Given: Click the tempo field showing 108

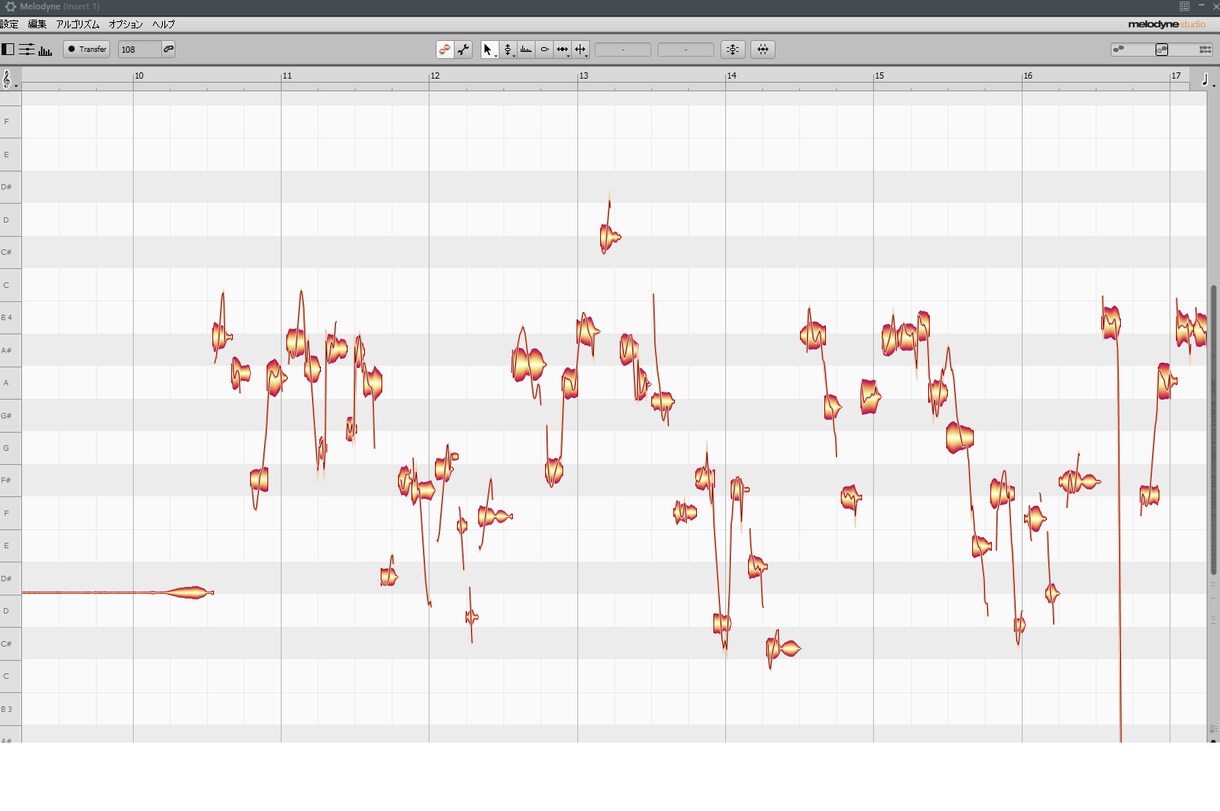Looking at the screenshot, I should [x=139, y=49].
